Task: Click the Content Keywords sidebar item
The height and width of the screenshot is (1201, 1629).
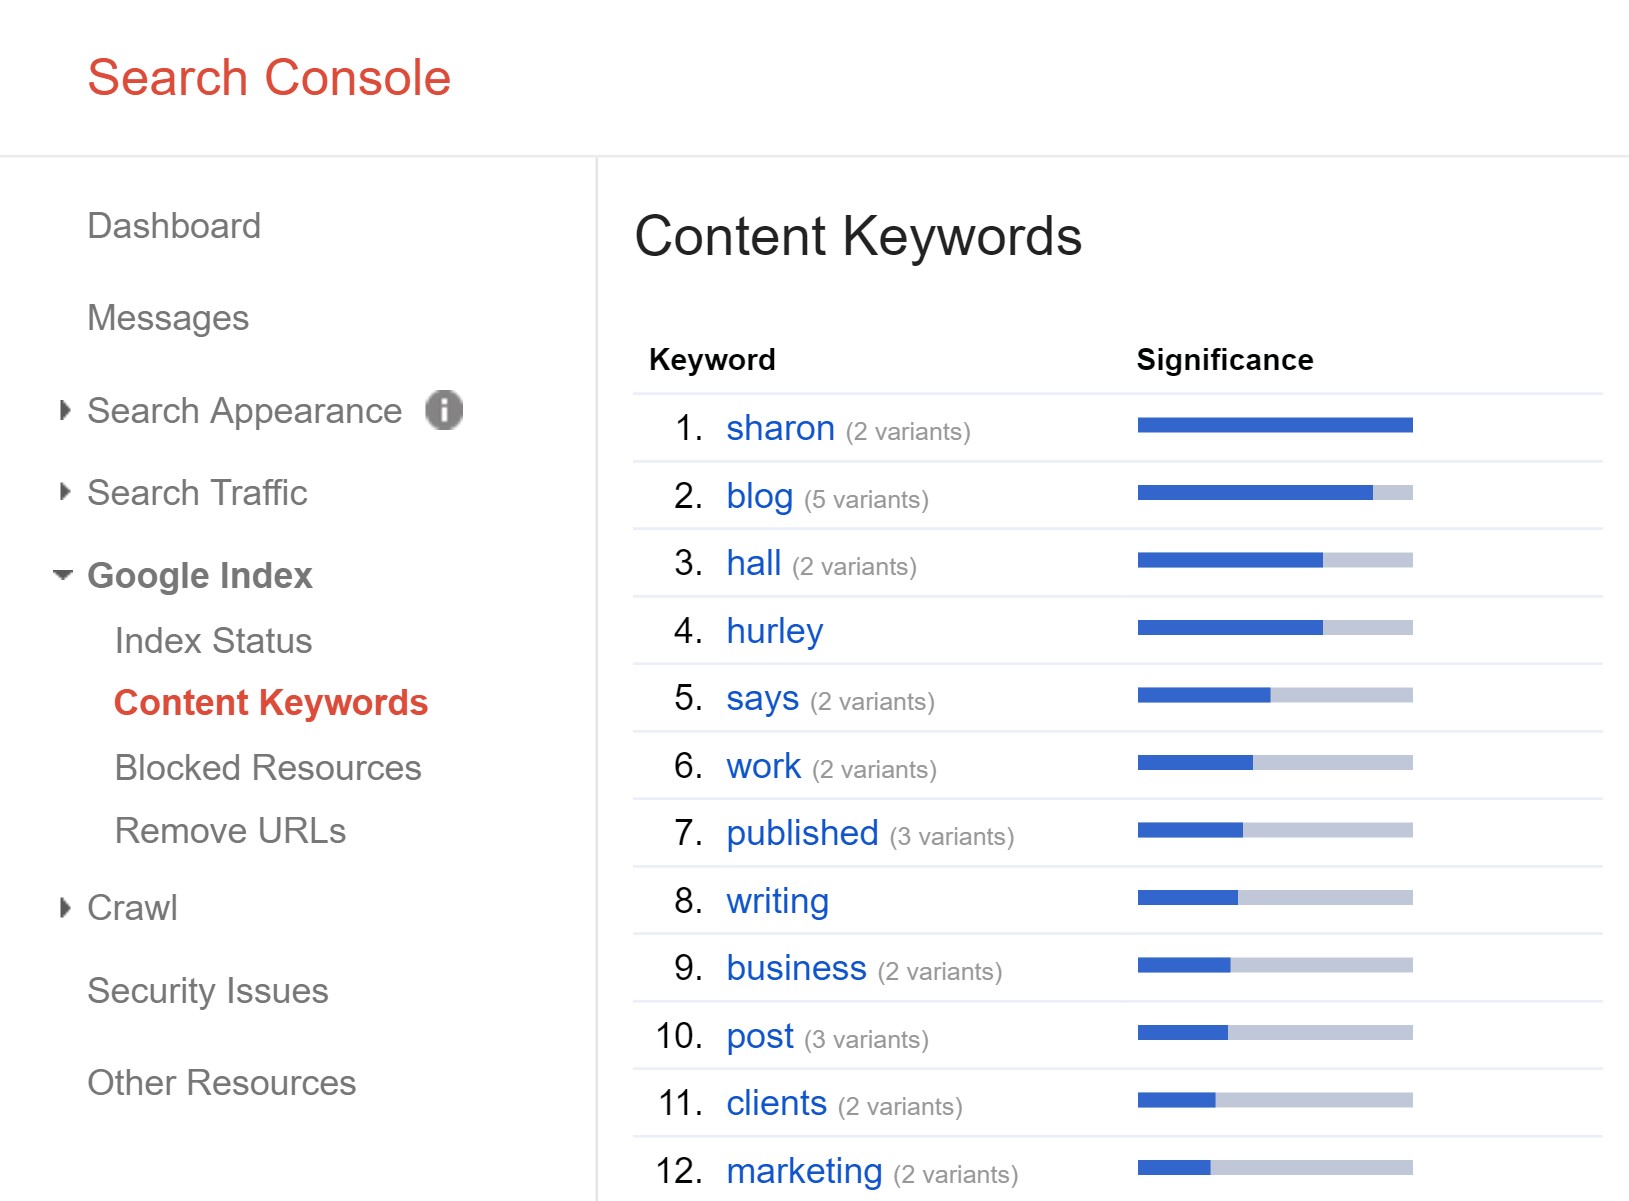Action: tap(271, 703)
